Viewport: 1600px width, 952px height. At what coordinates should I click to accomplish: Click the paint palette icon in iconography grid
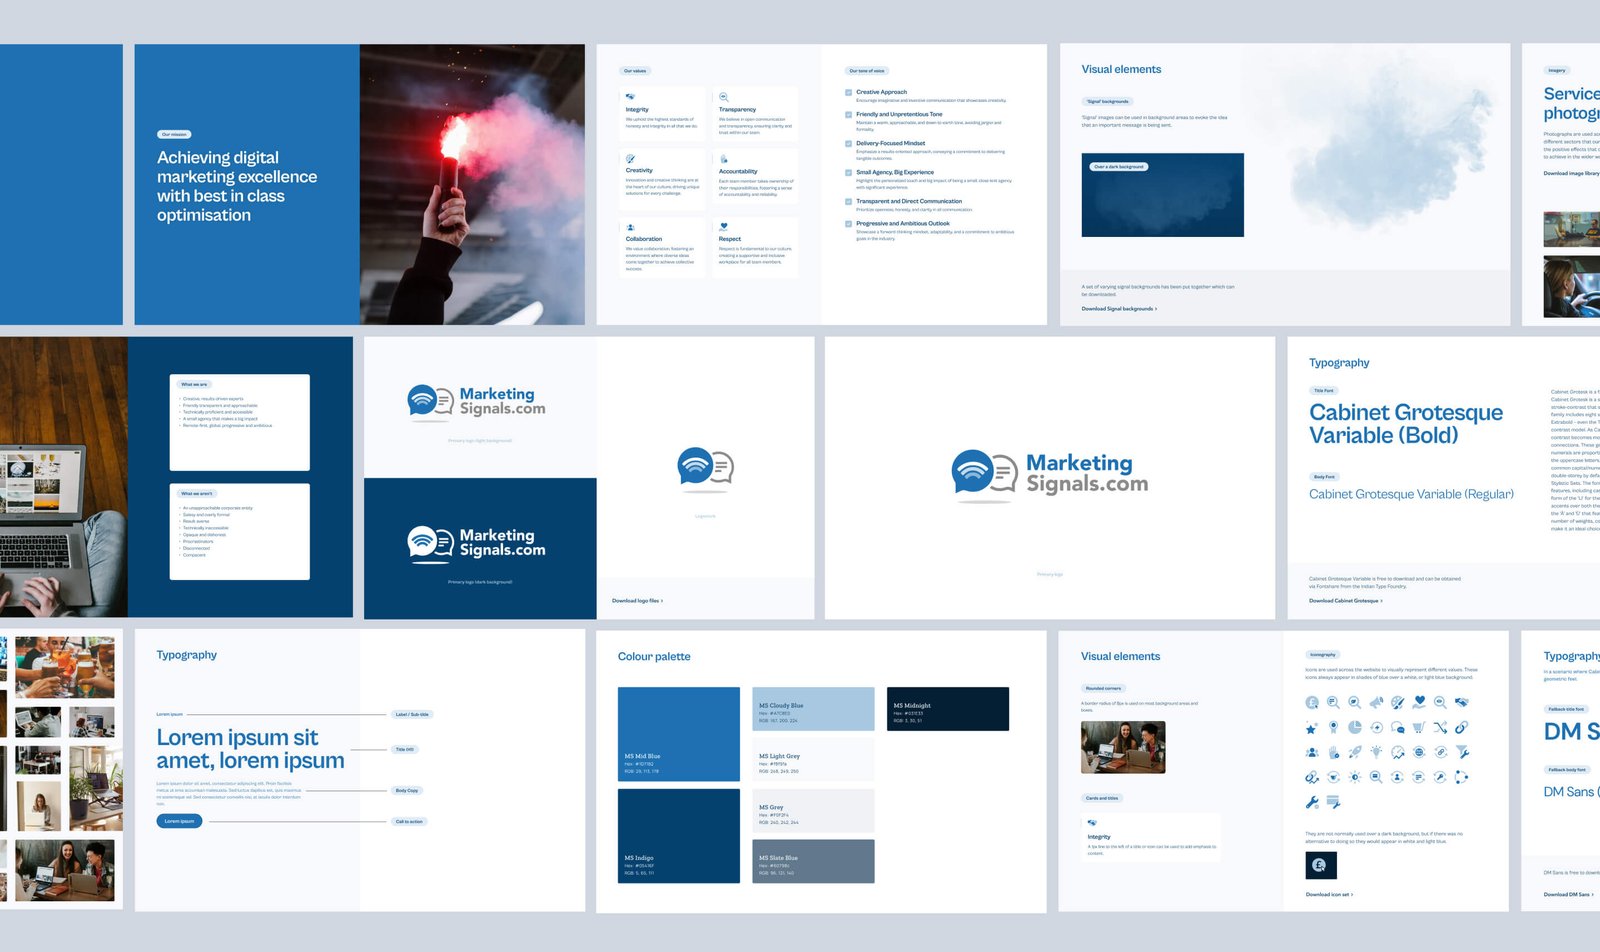(x=1398, y=702)
